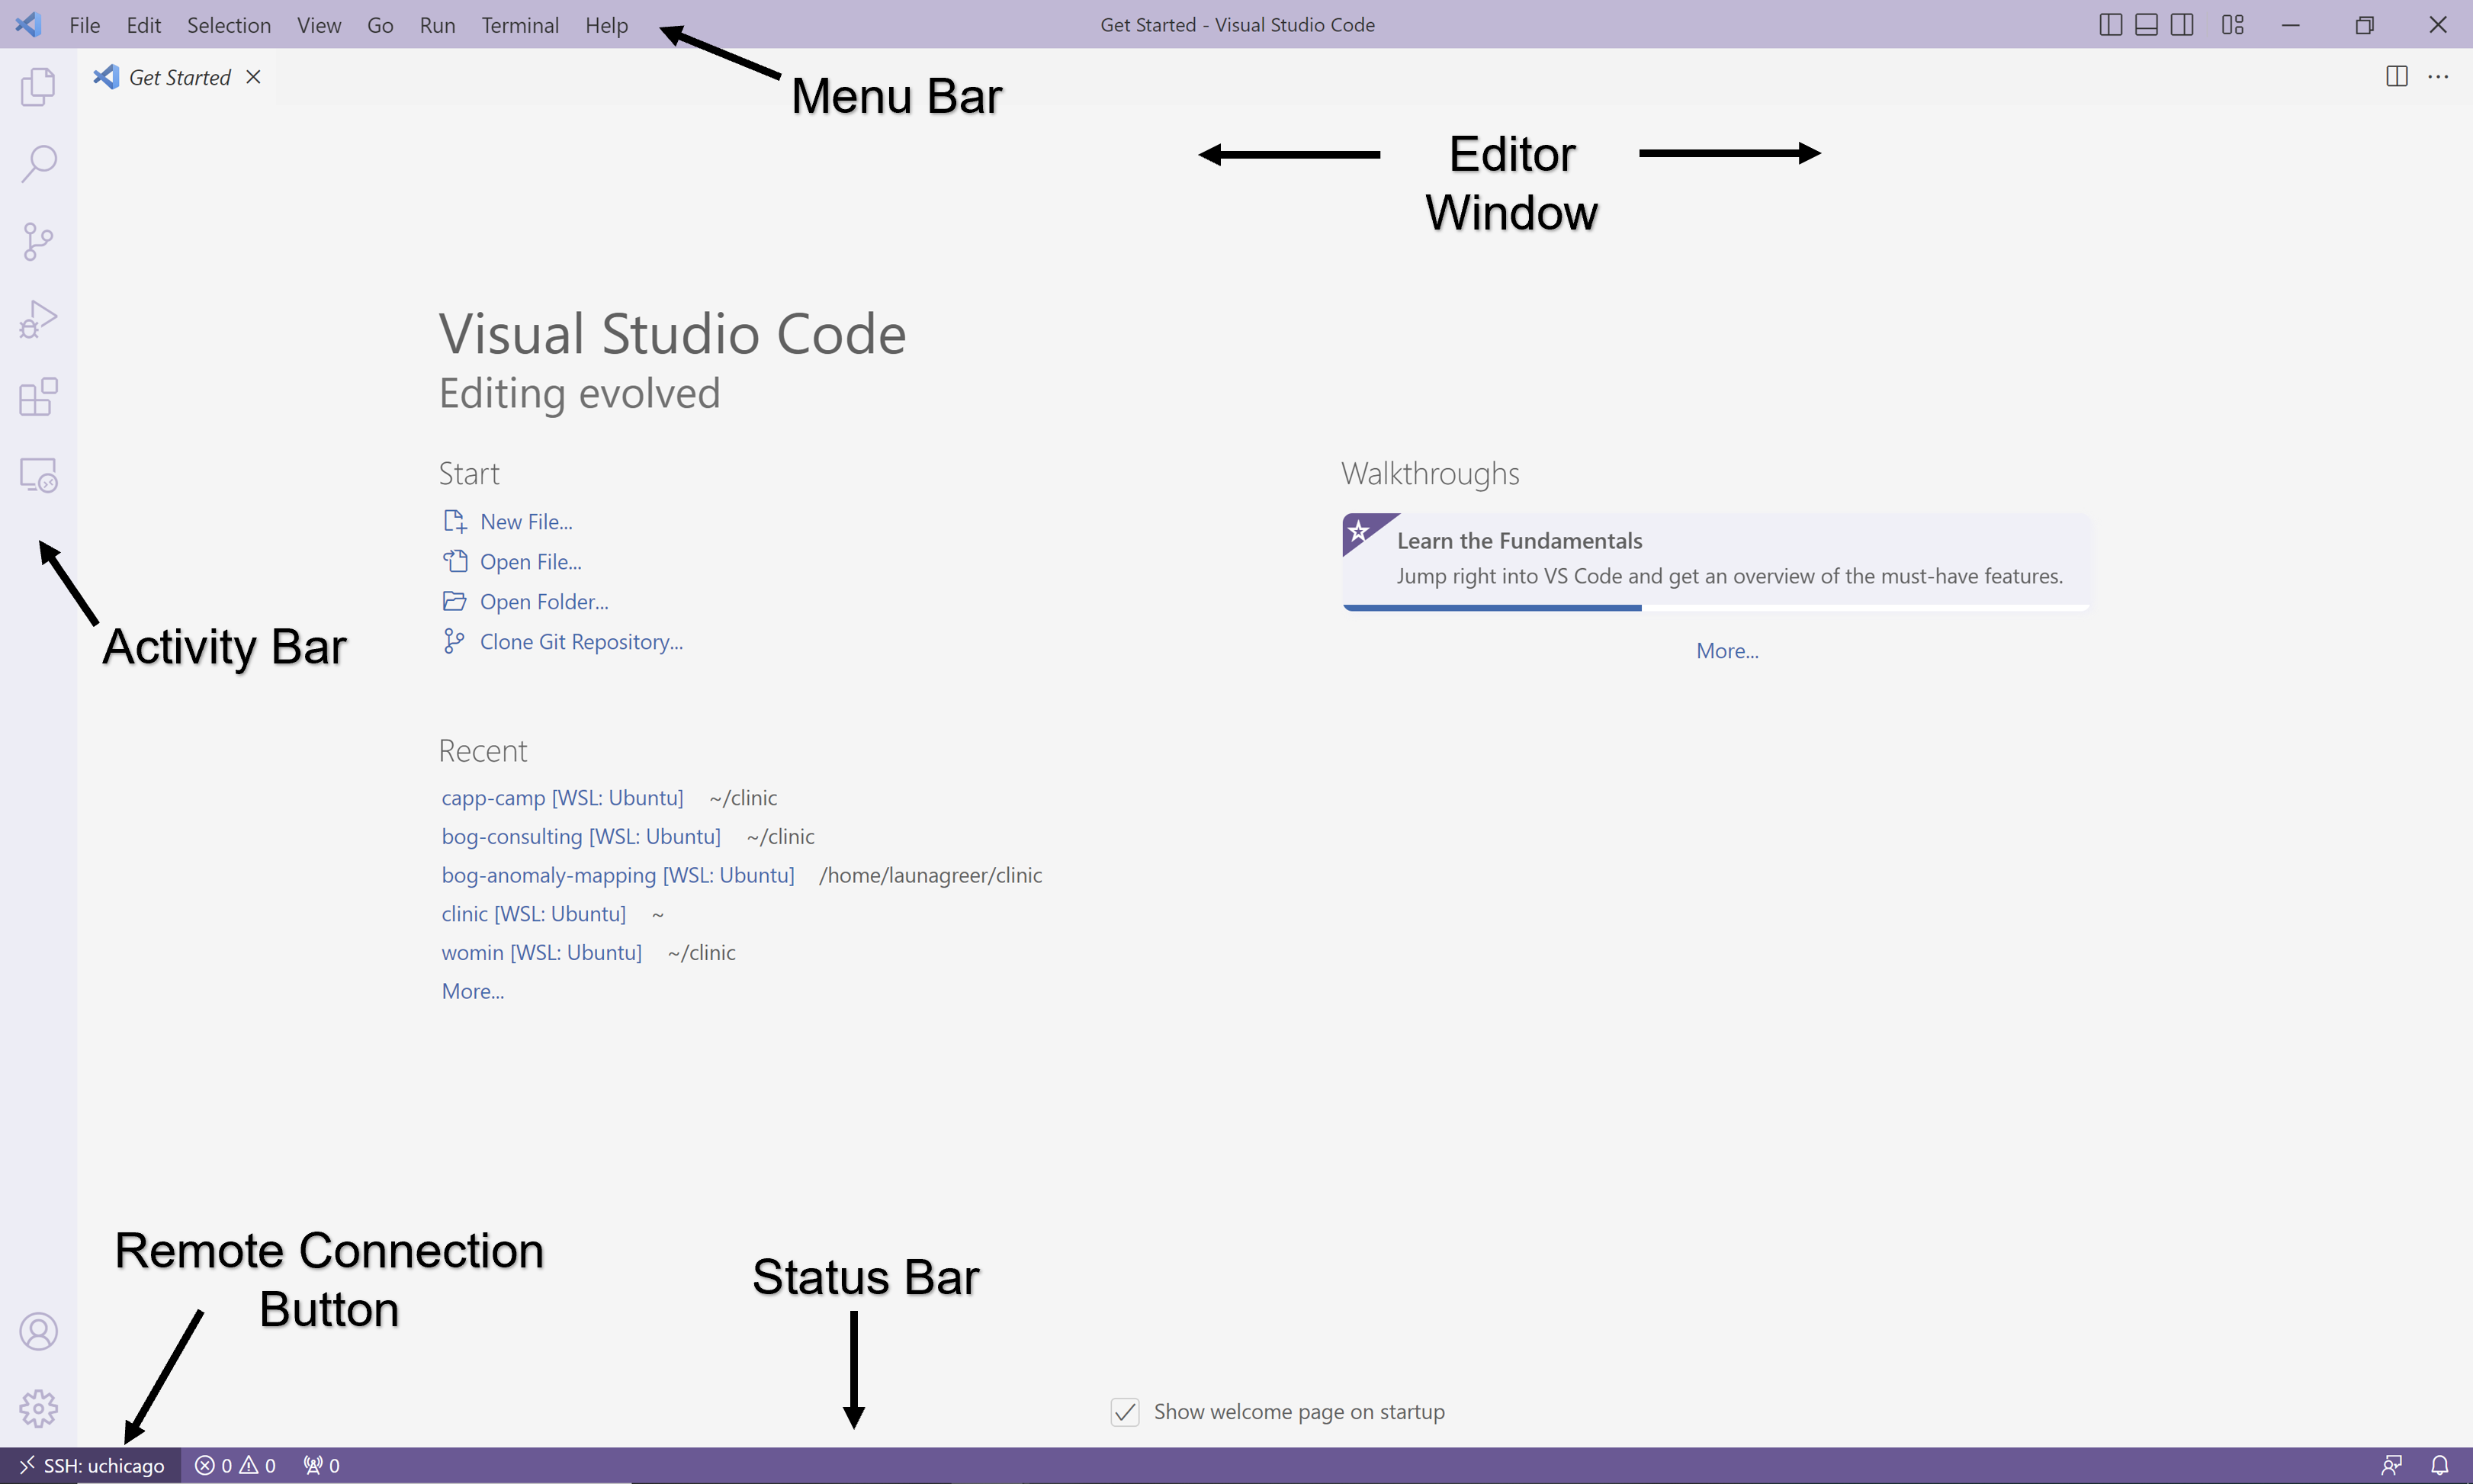
Task: Open the notifications bell icon
Action: coord(2440,1466)
